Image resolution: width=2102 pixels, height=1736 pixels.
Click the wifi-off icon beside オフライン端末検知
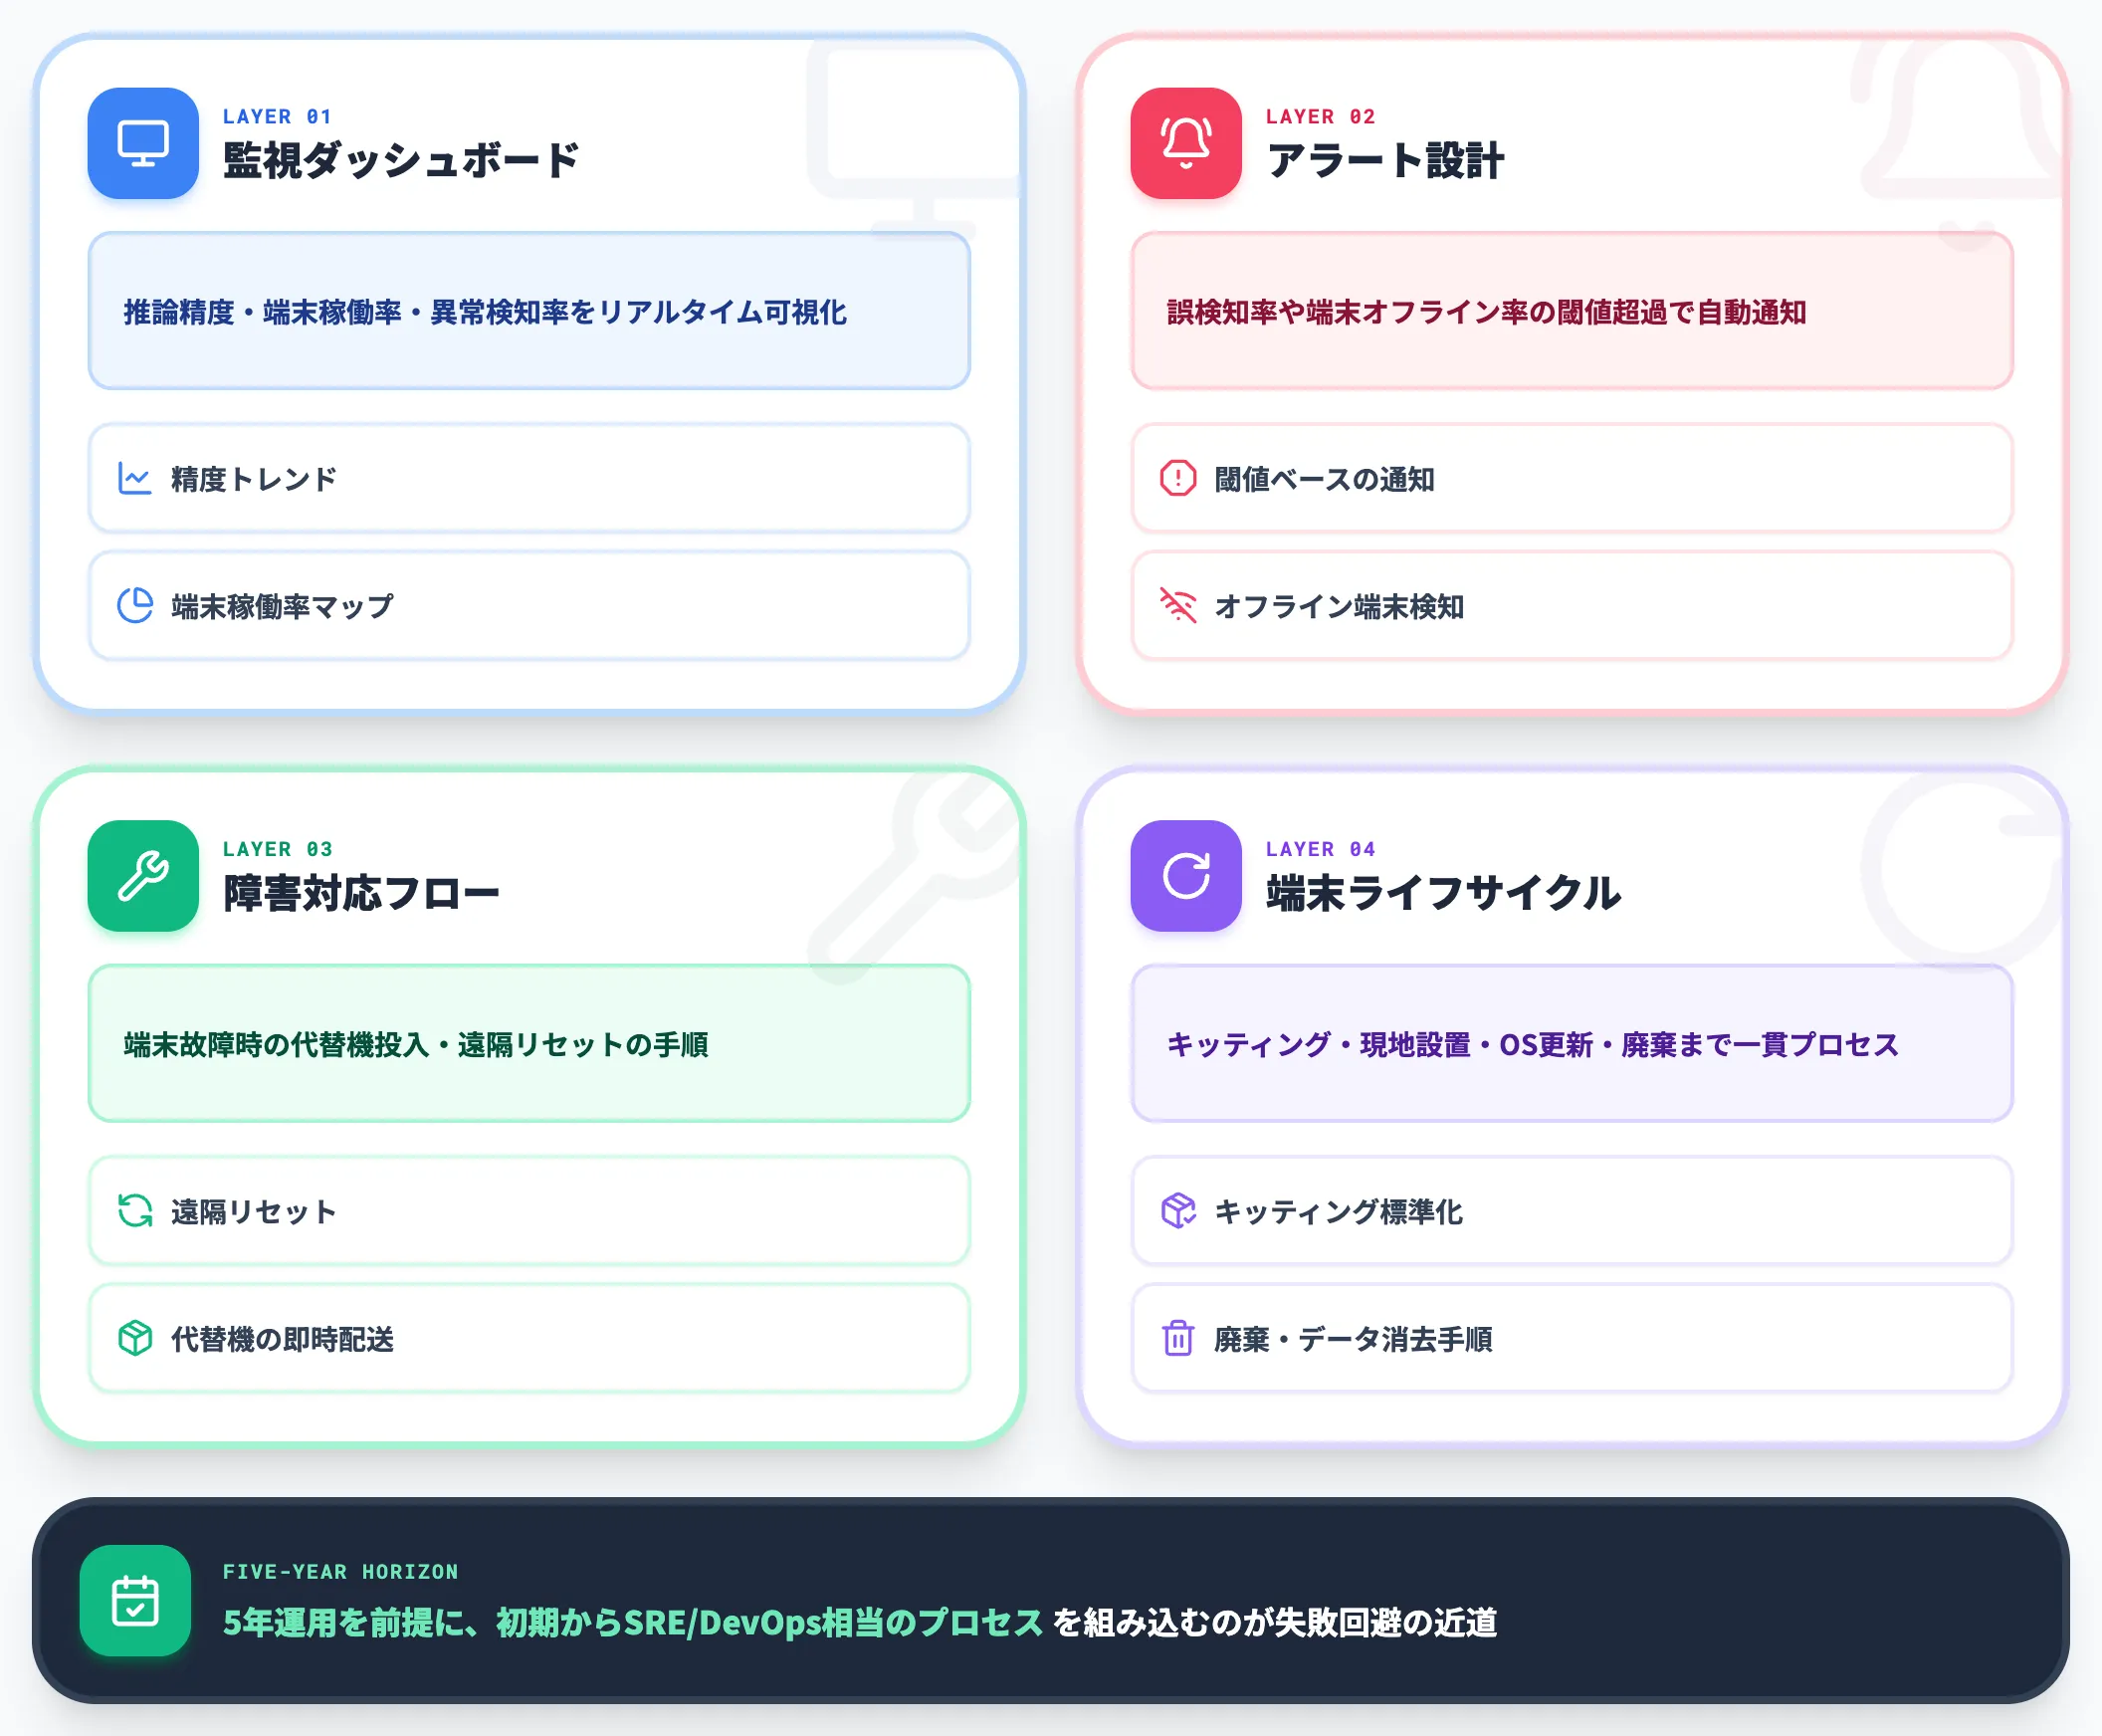click(1178, 605)
